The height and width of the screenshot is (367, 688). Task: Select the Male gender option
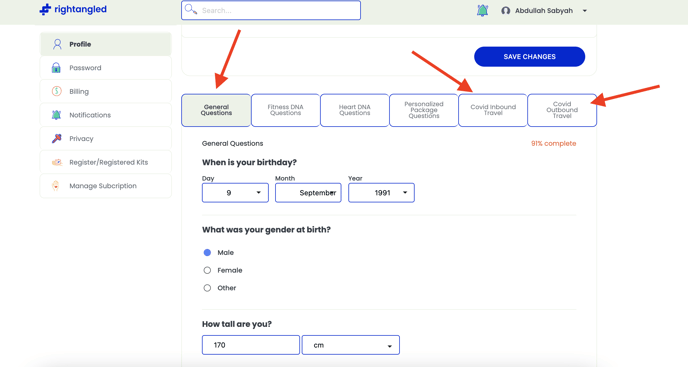[207, 252]
